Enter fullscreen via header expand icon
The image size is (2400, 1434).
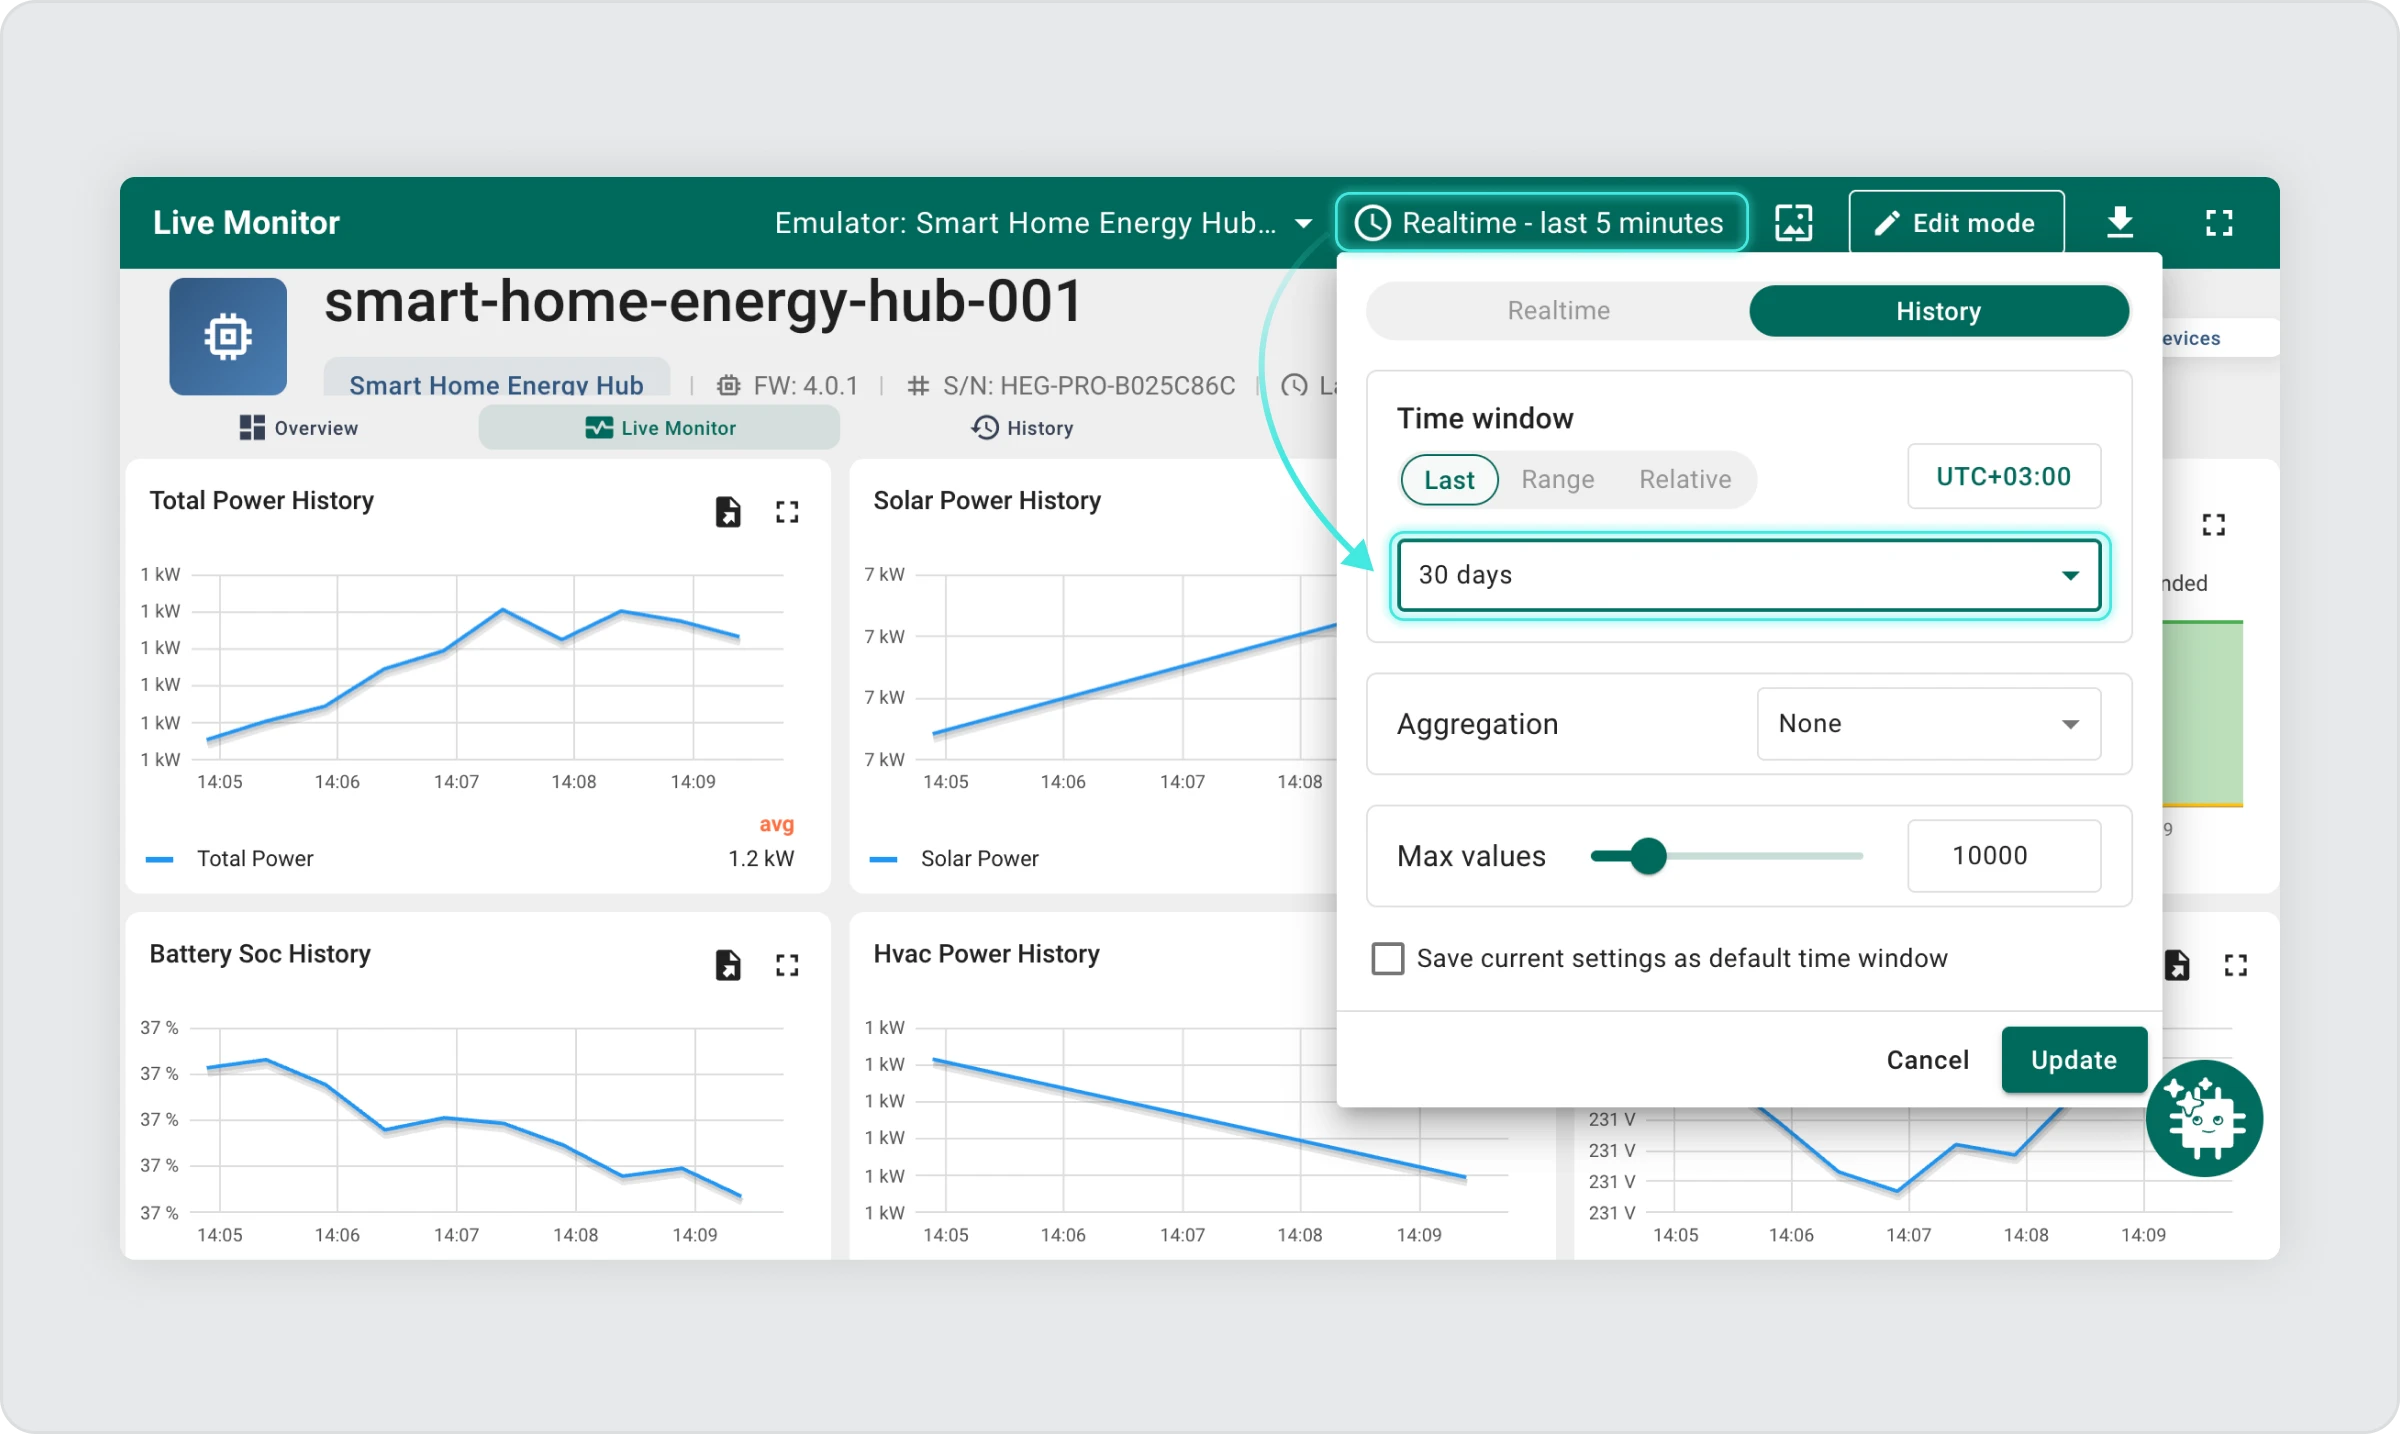2218,222
